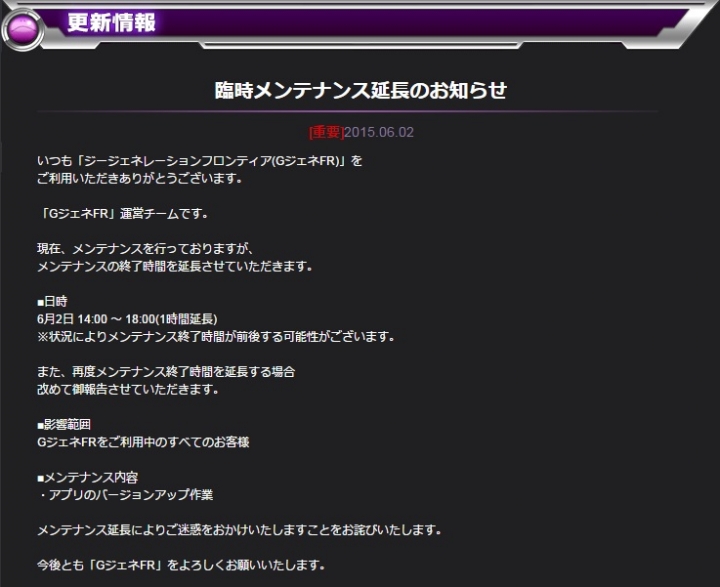This screenshot has height=587, width=720.
Task: Click the ■メンテナンス内容 section heading
Action: click(88, 478)
